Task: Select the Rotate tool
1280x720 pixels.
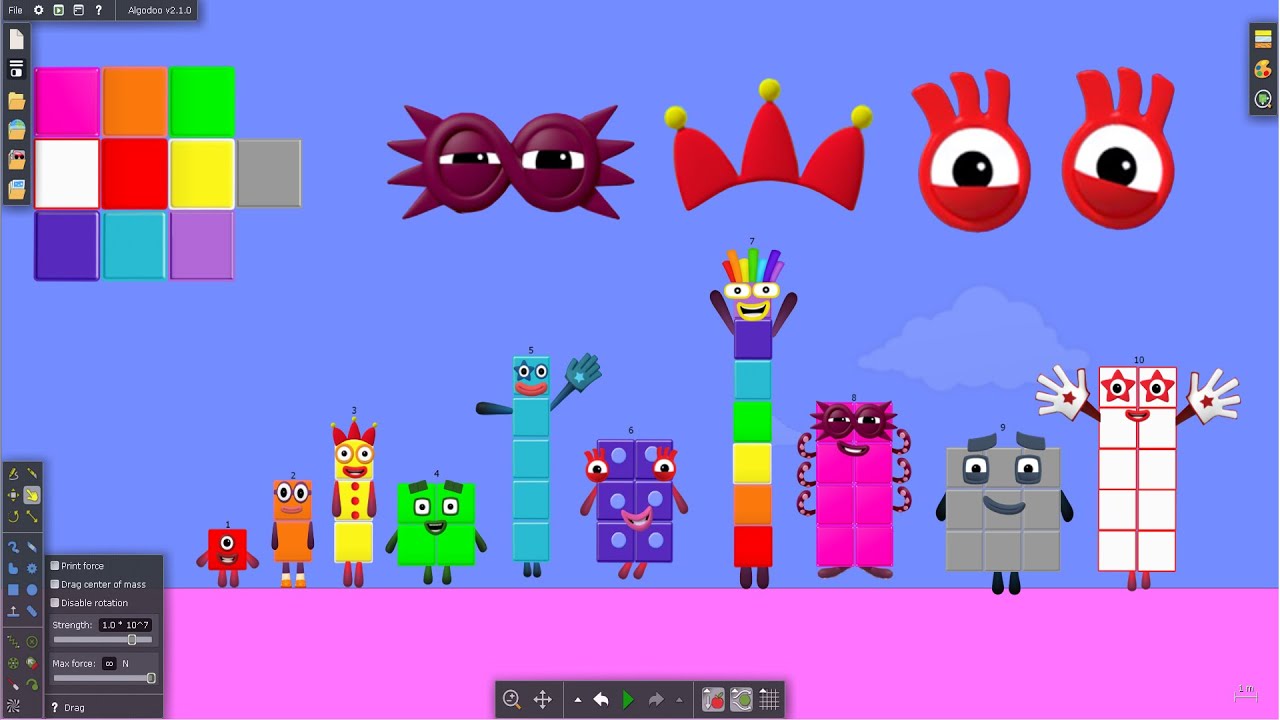Action: [x=13, y=516]
